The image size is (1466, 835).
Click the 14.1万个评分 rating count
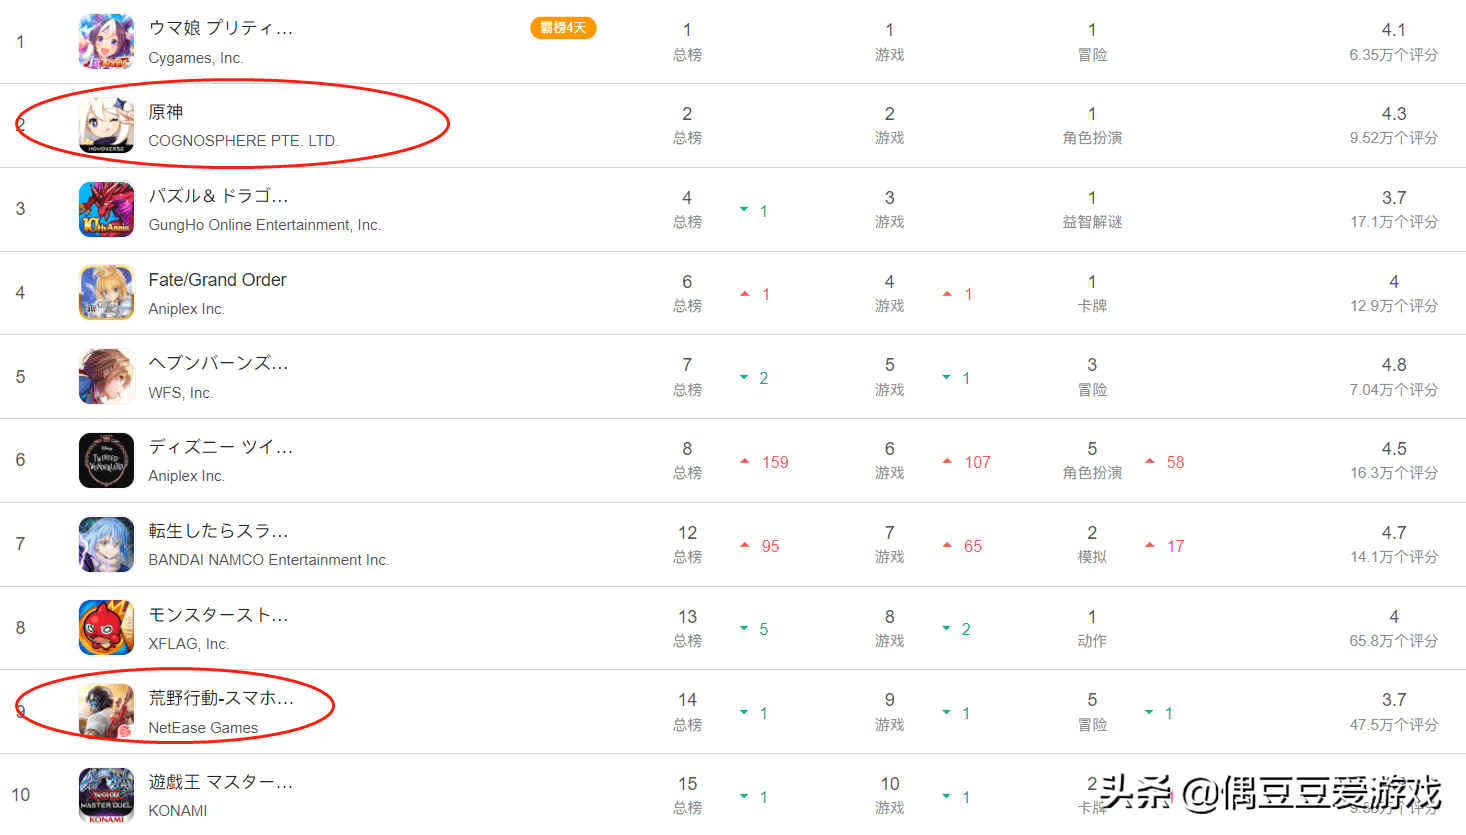pos(1394,557)
